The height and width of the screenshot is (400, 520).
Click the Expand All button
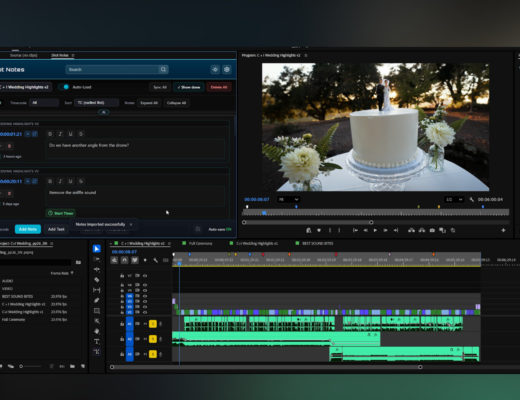pos(149,103)
